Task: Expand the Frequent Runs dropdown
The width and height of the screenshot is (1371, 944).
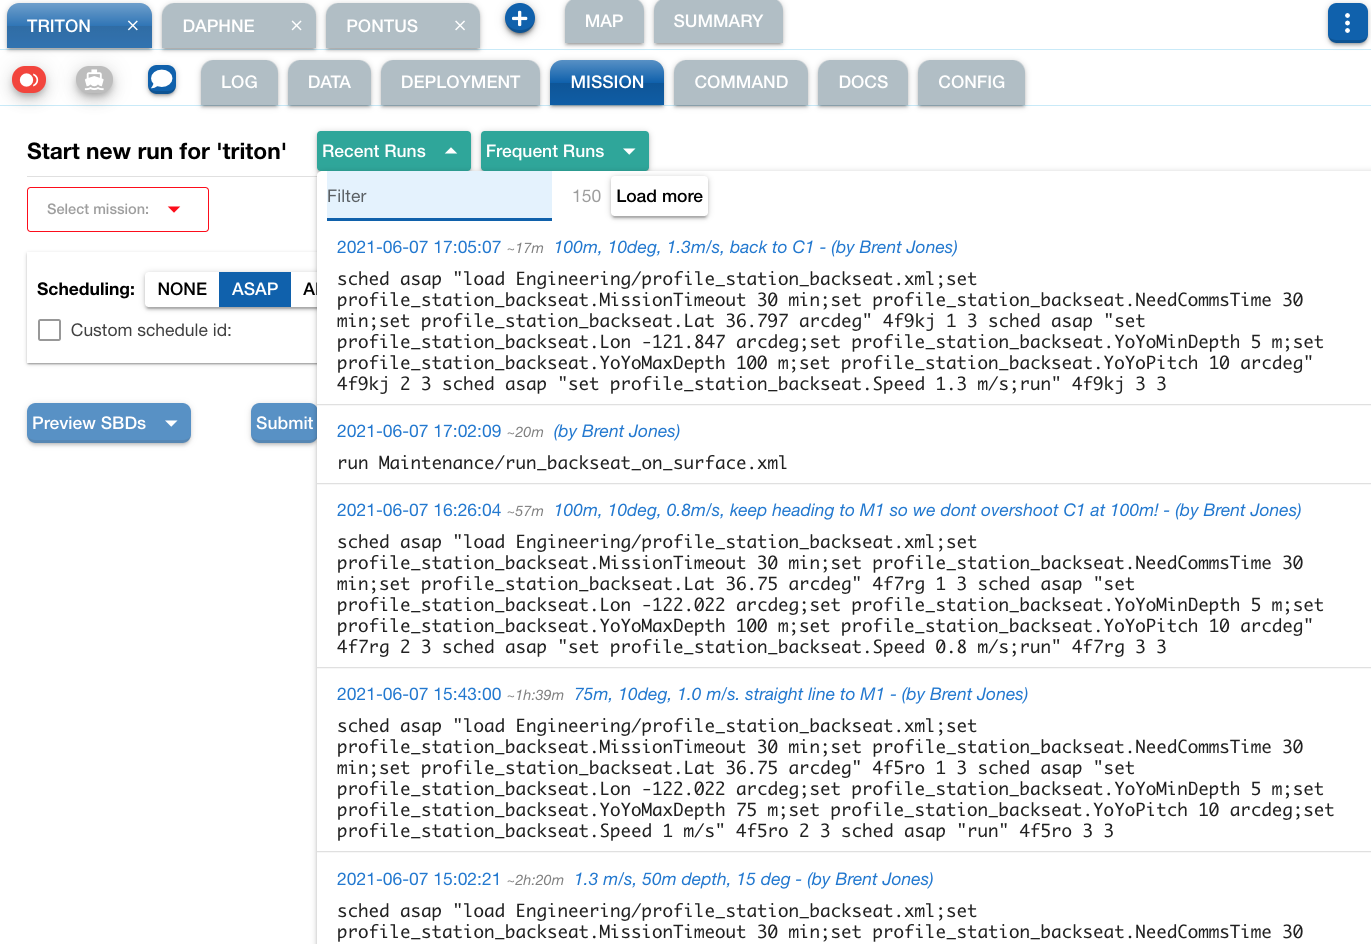Action: (564, 151)
